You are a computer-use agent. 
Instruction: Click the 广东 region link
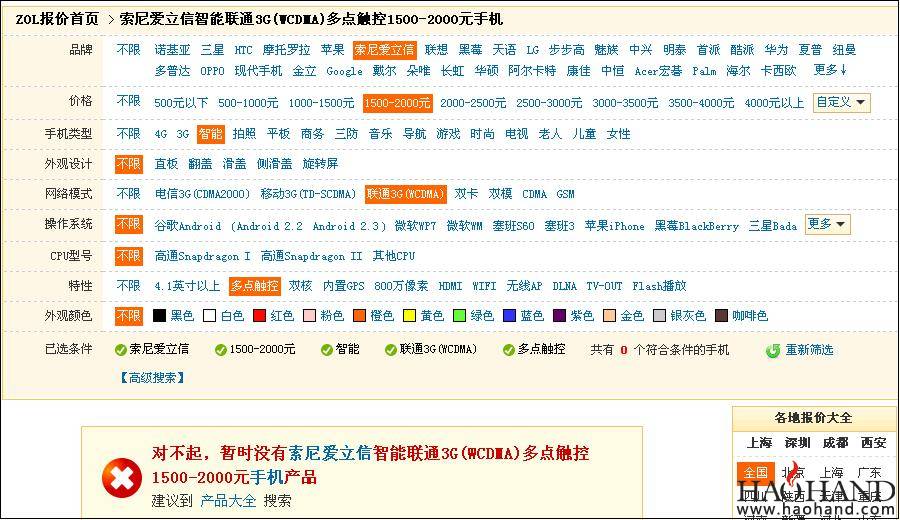869,473
